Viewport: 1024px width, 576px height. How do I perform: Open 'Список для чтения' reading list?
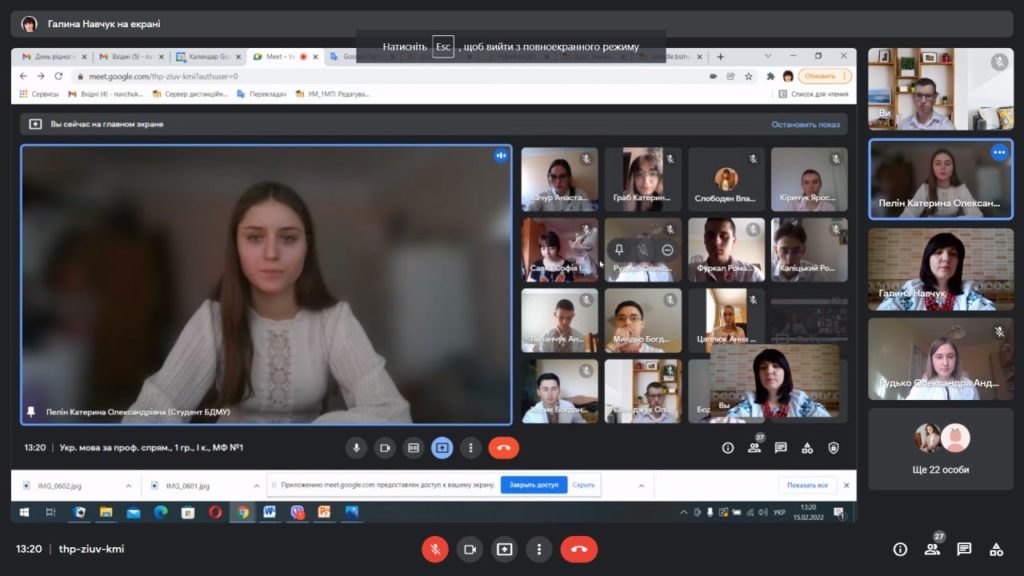(813, 94)
